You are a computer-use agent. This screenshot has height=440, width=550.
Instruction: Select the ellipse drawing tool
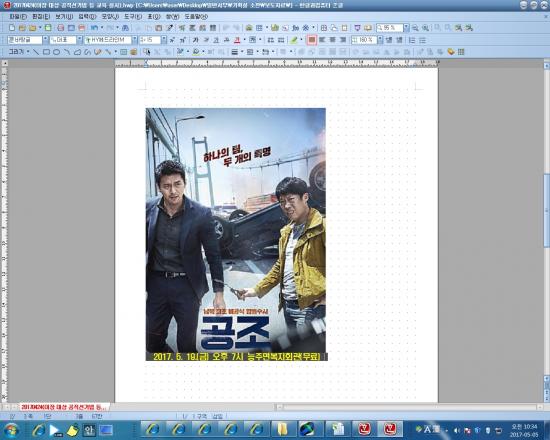tap(56, 52)
